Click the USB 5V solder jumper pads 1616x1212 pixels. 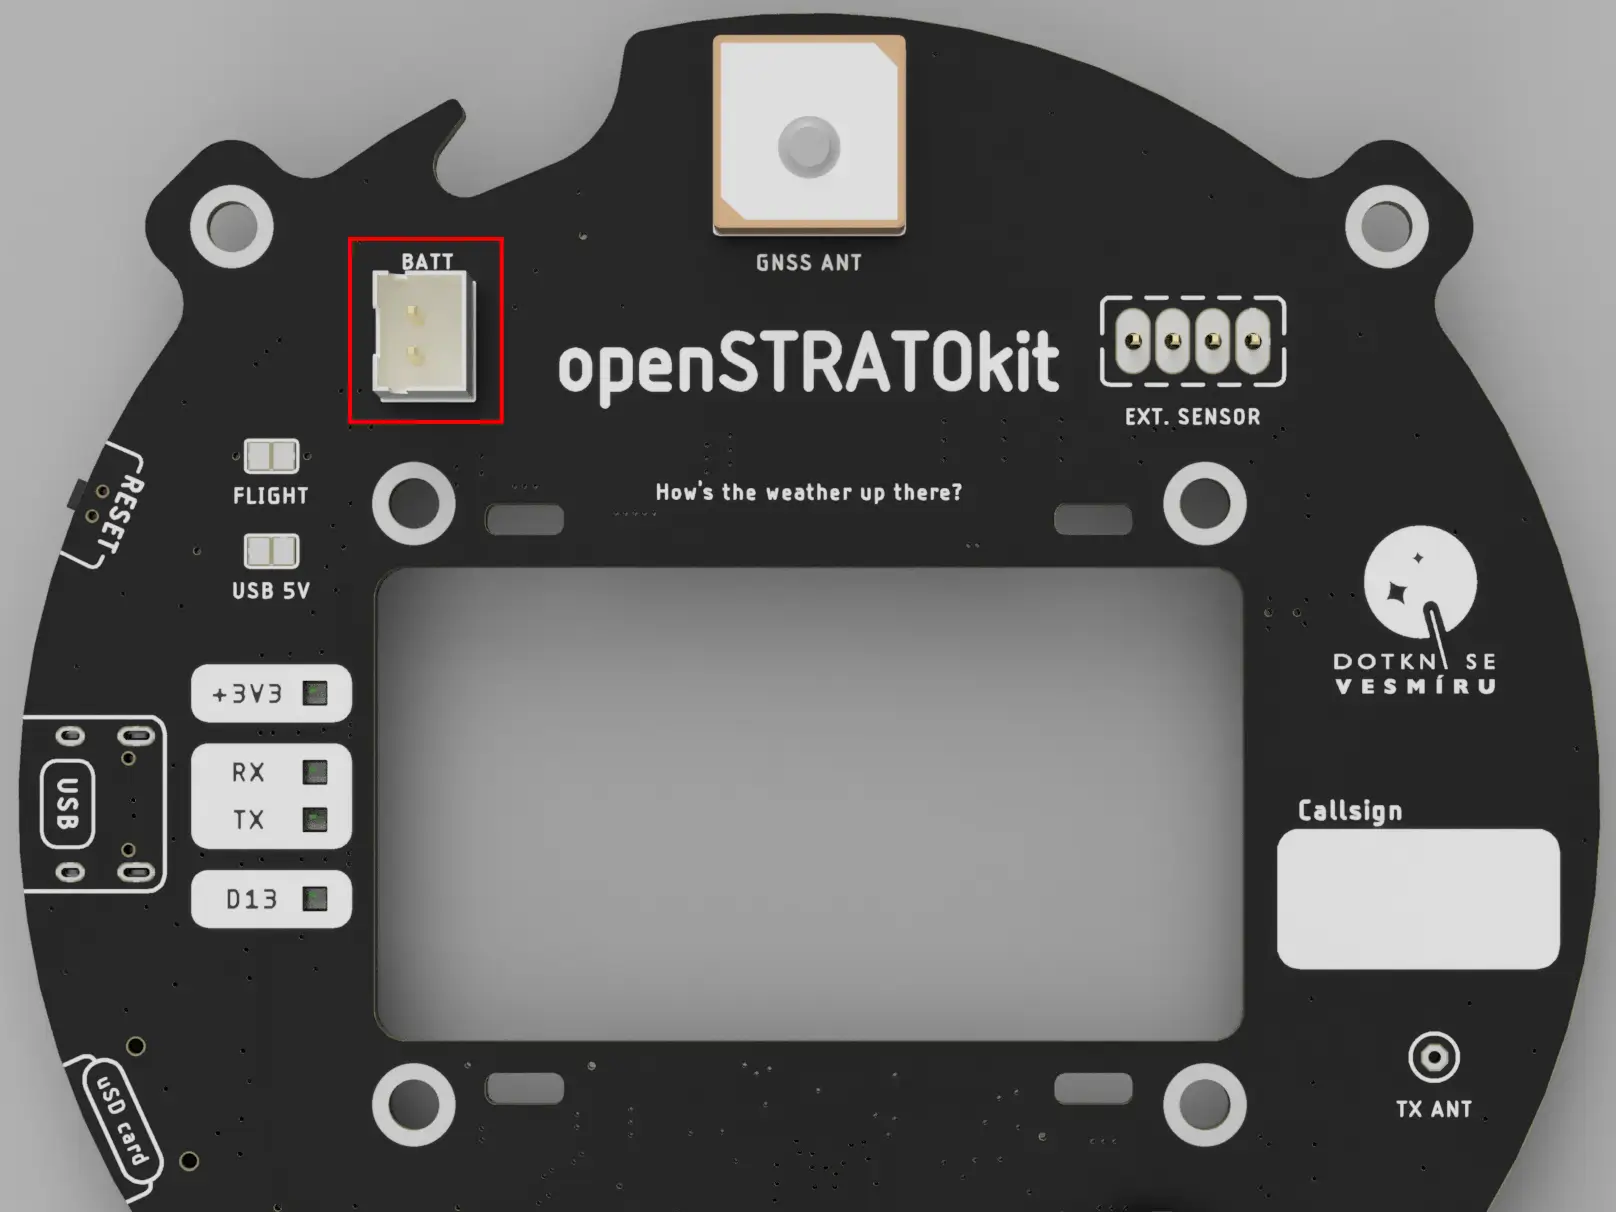pyautogui.click(x=271, y=551)
